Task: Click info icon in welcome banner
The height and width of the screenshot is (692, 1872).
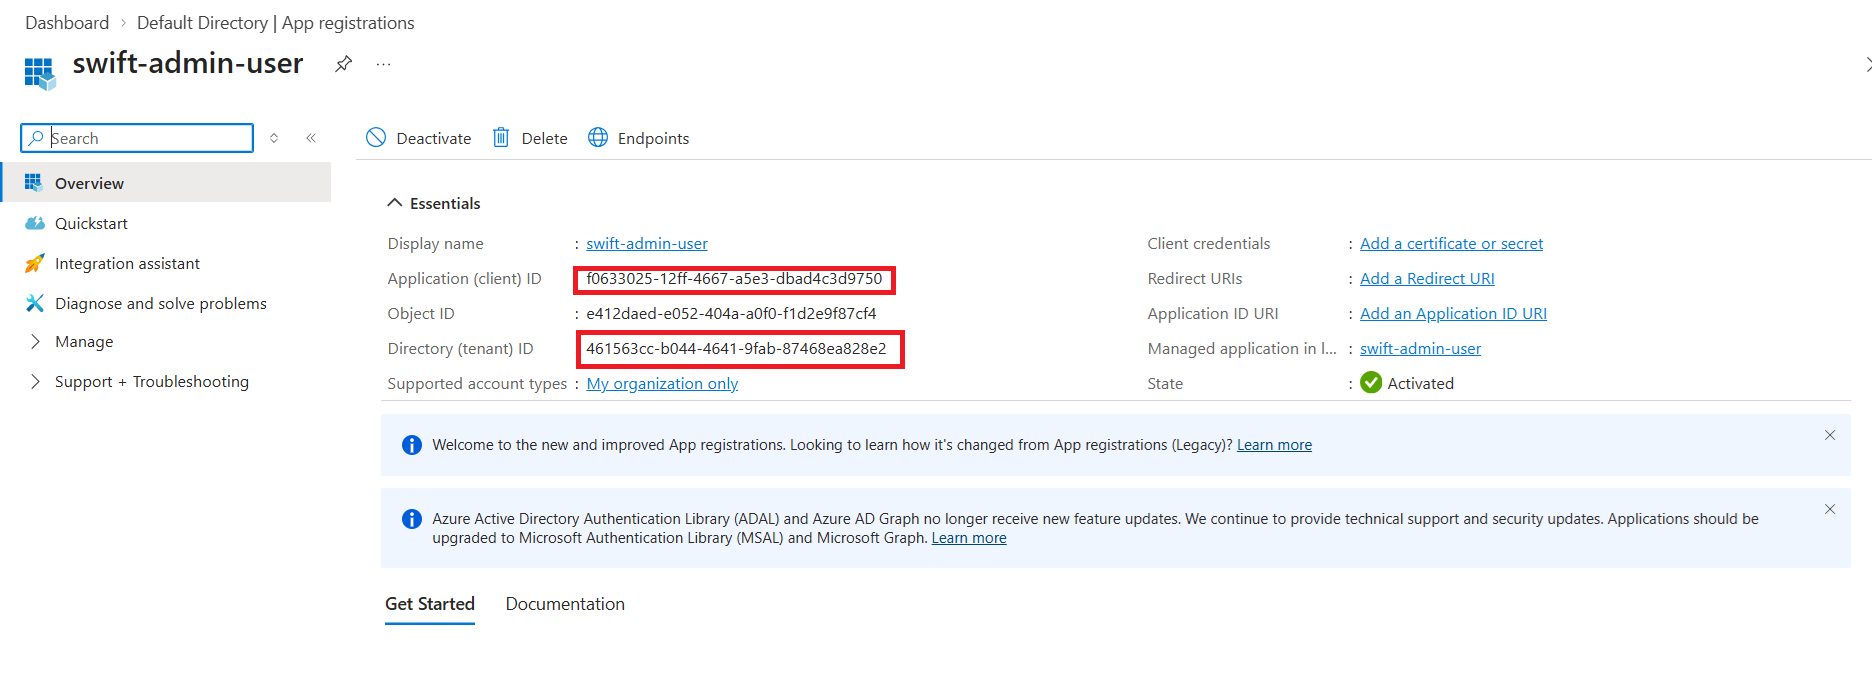Action: click(x=412, y=445)
